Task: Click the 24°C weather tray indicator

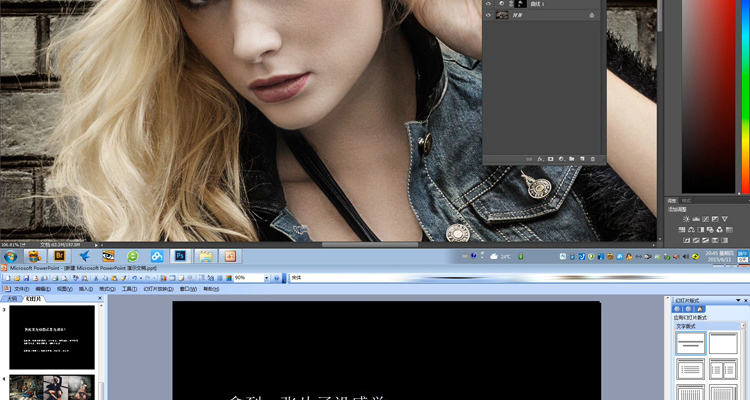Action: click(501, 256)
